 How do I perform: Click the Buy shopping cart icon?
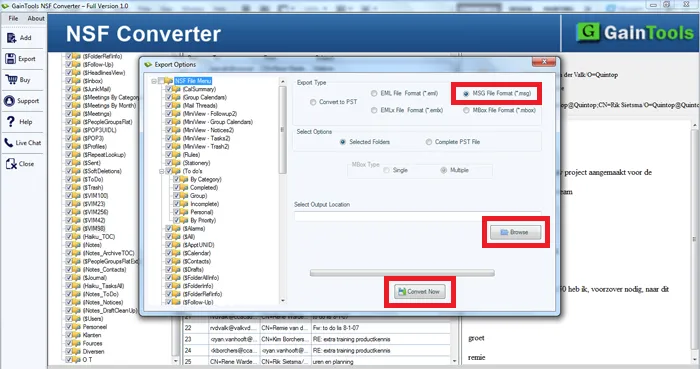(11, 79)
